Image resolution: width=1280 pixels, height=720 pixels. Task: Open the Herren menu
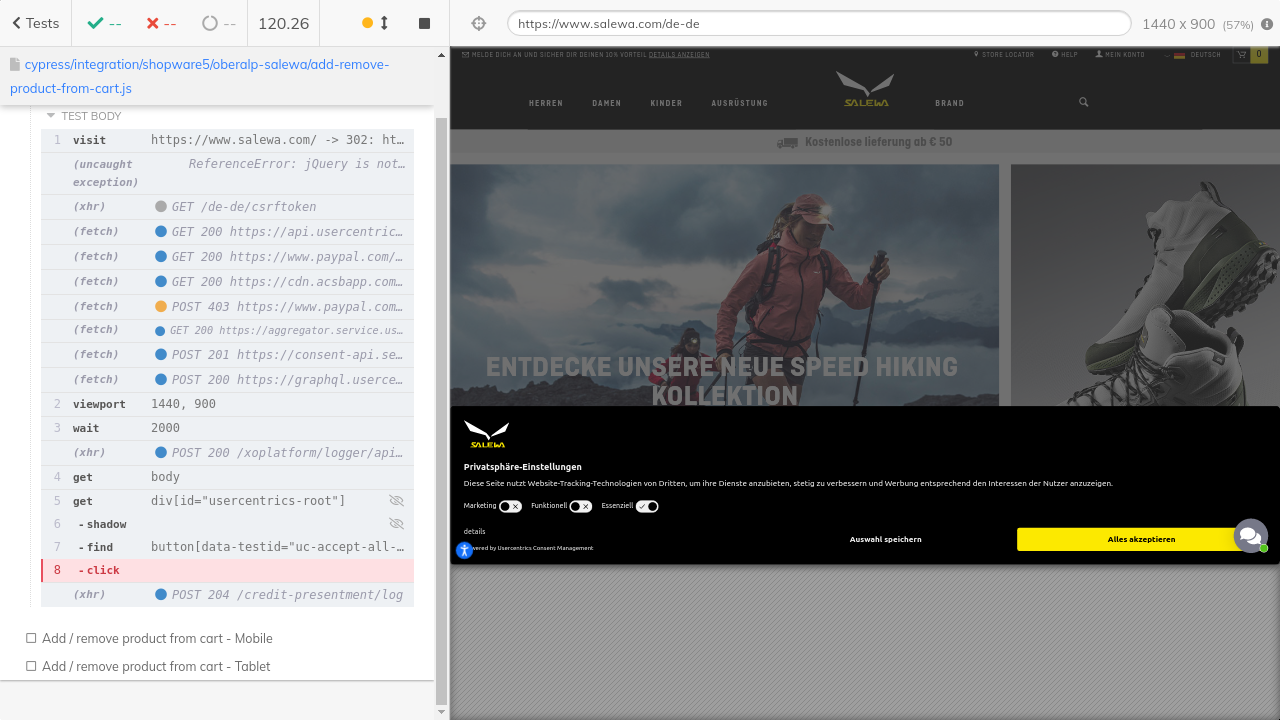pos(545,103)
